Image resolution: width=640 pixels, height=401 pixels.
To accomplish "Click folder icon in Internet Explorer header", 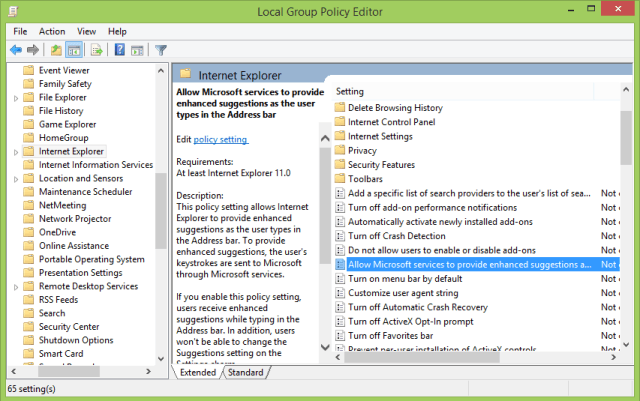I will coord(186,74).
